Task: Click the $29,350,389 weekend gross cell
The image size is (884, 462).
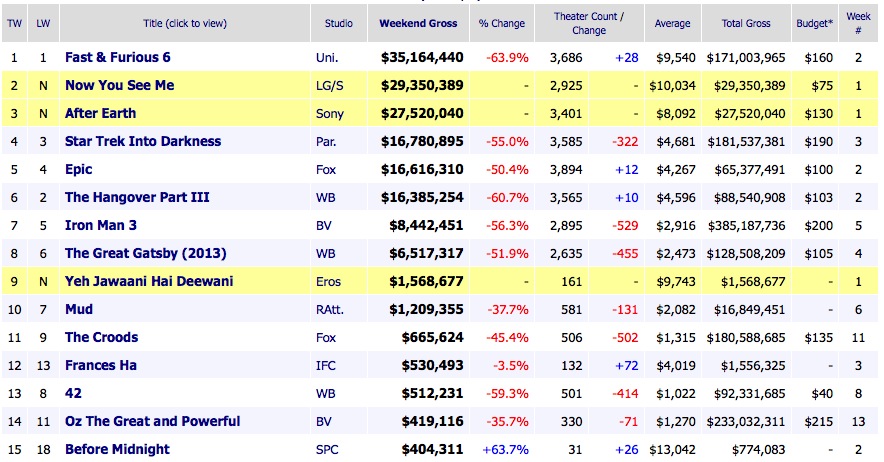Action: (422, 85)
